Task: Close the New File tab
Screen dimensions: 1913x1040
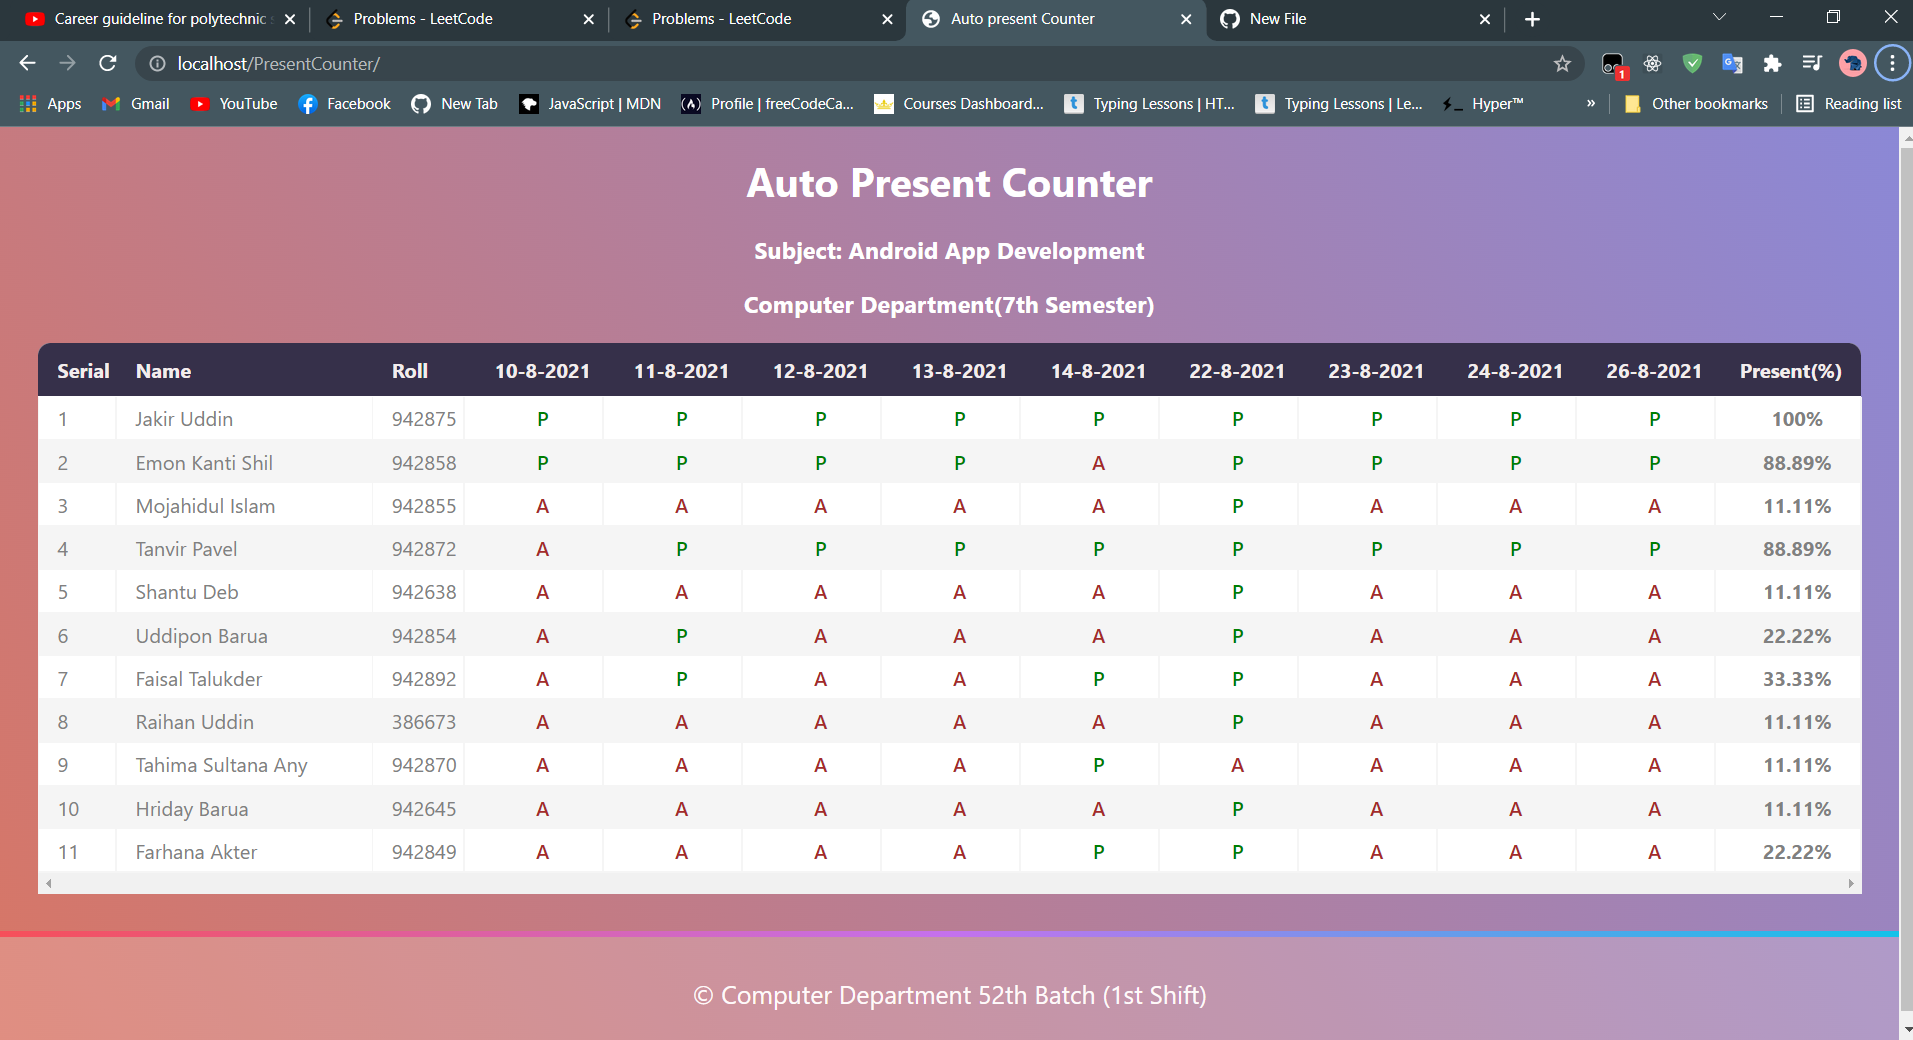Action: click(1485, 19)
